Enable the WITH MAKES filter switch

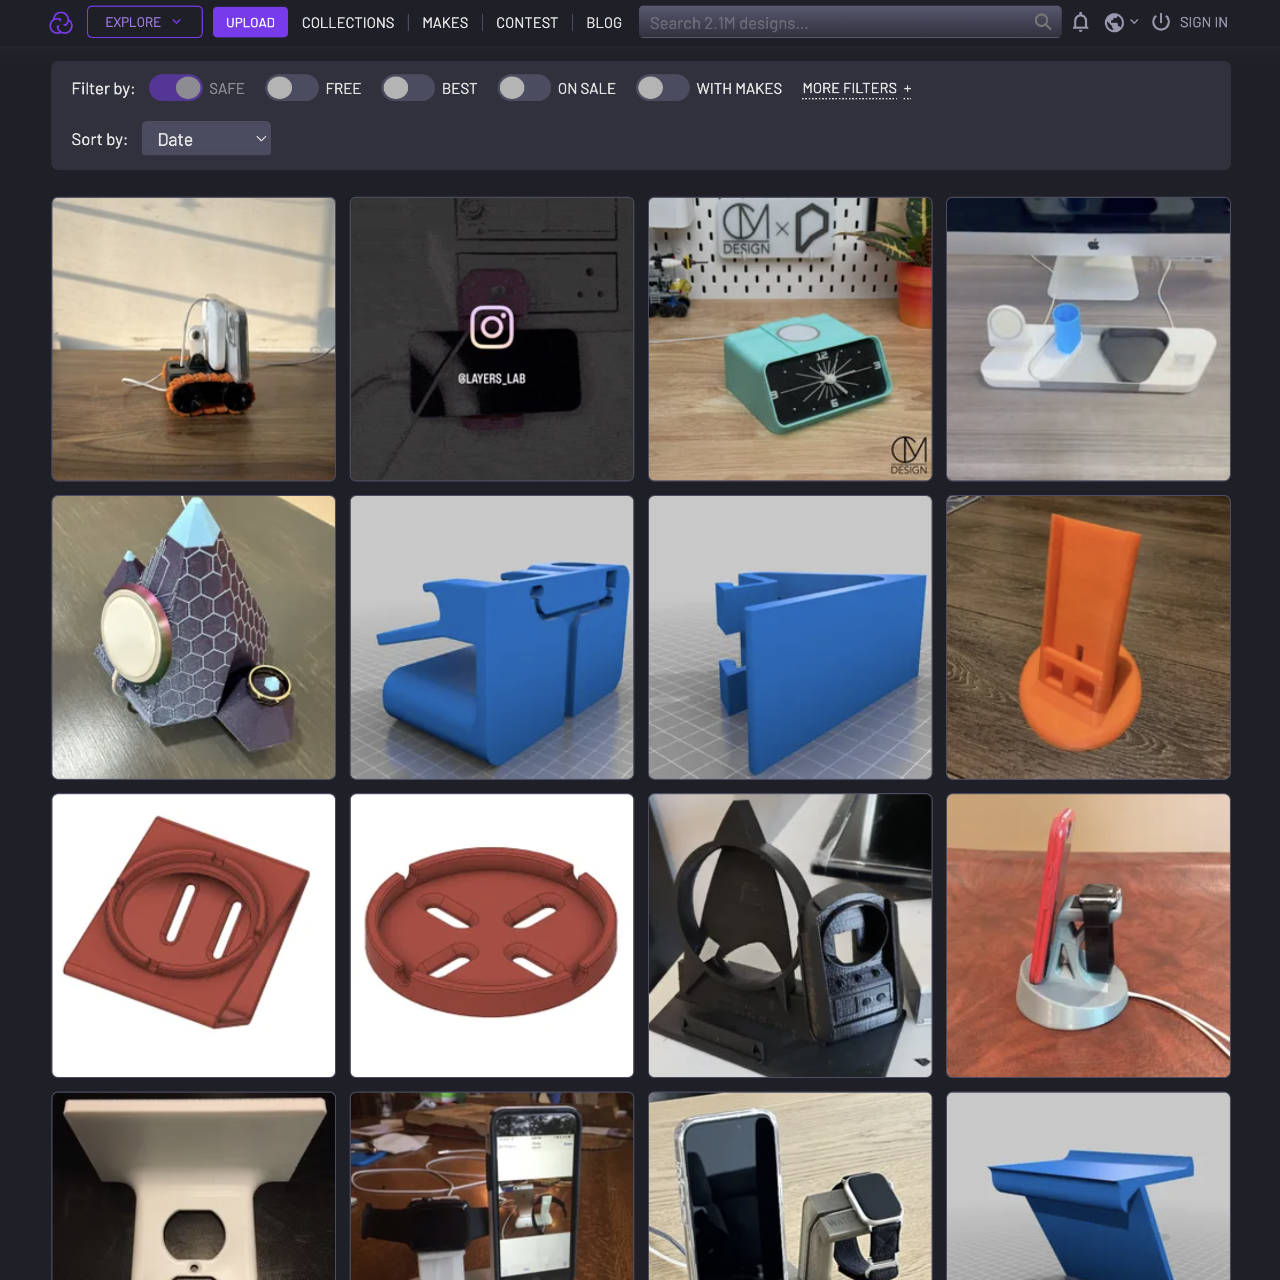point(662,88)
